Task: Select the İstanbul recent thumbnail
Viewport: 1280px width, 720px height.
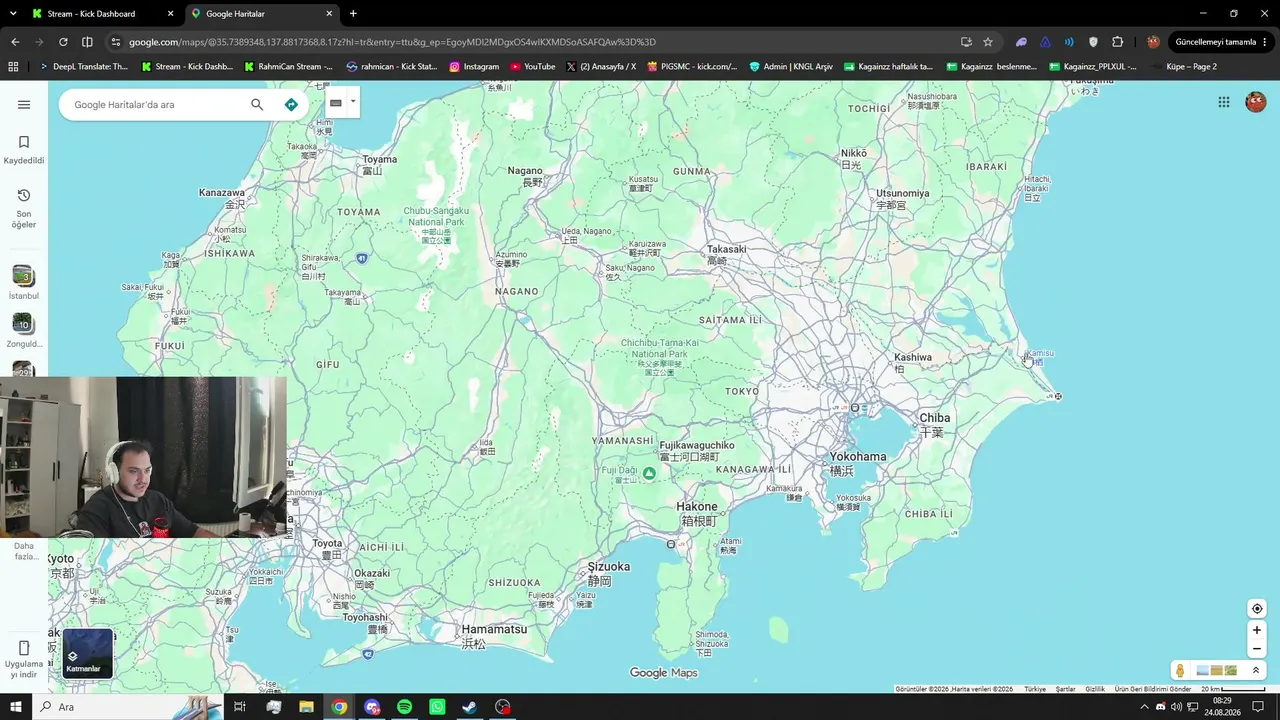Action: 23,276
